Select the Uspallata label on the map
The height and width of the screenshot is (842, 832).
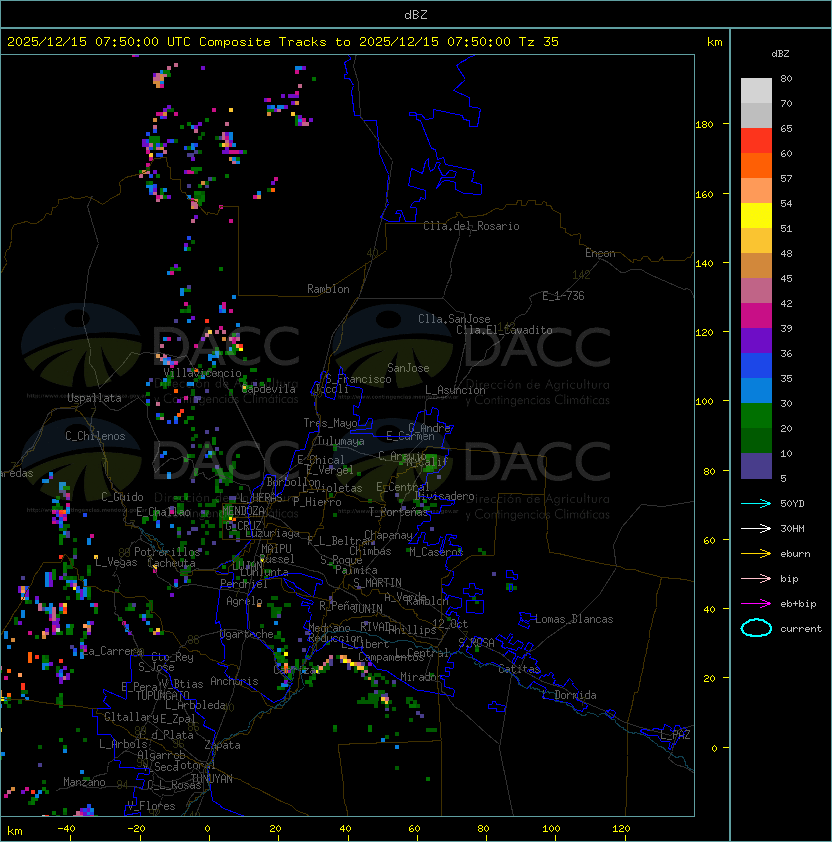pos(95,398)
